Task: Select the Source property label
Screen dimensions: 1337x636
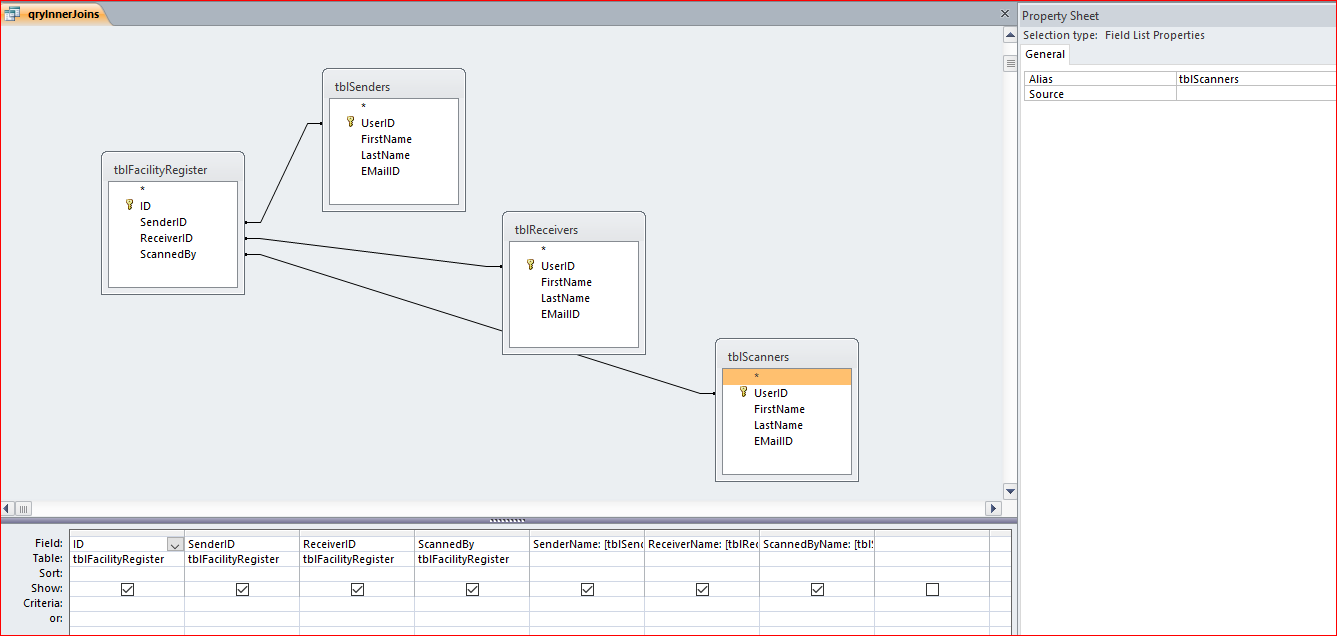Action: 1046,93
